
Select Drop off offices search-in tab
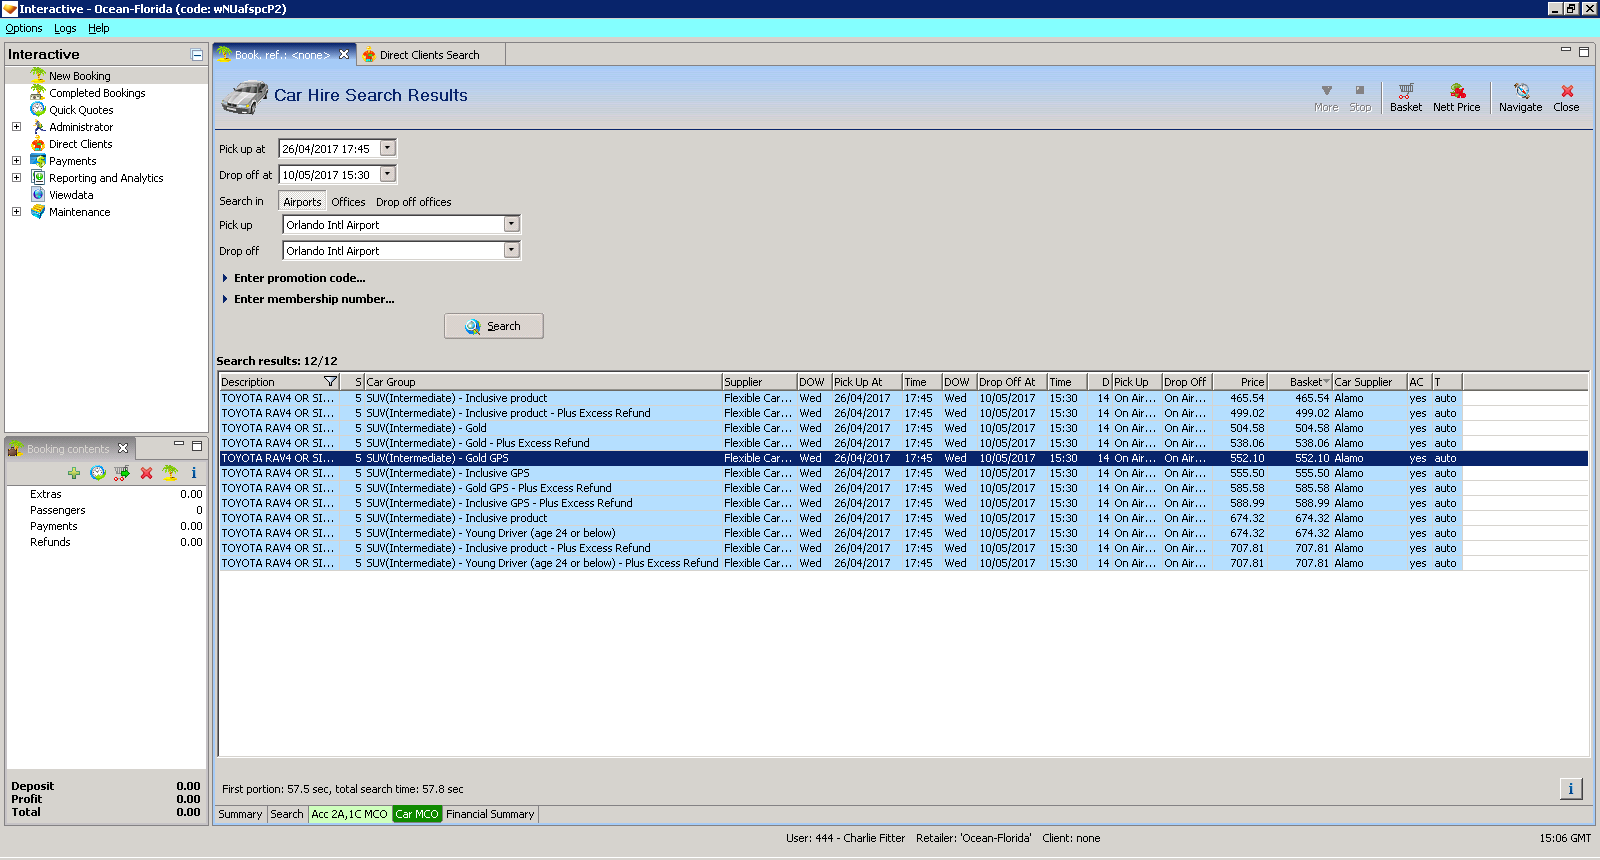(414, 201)
